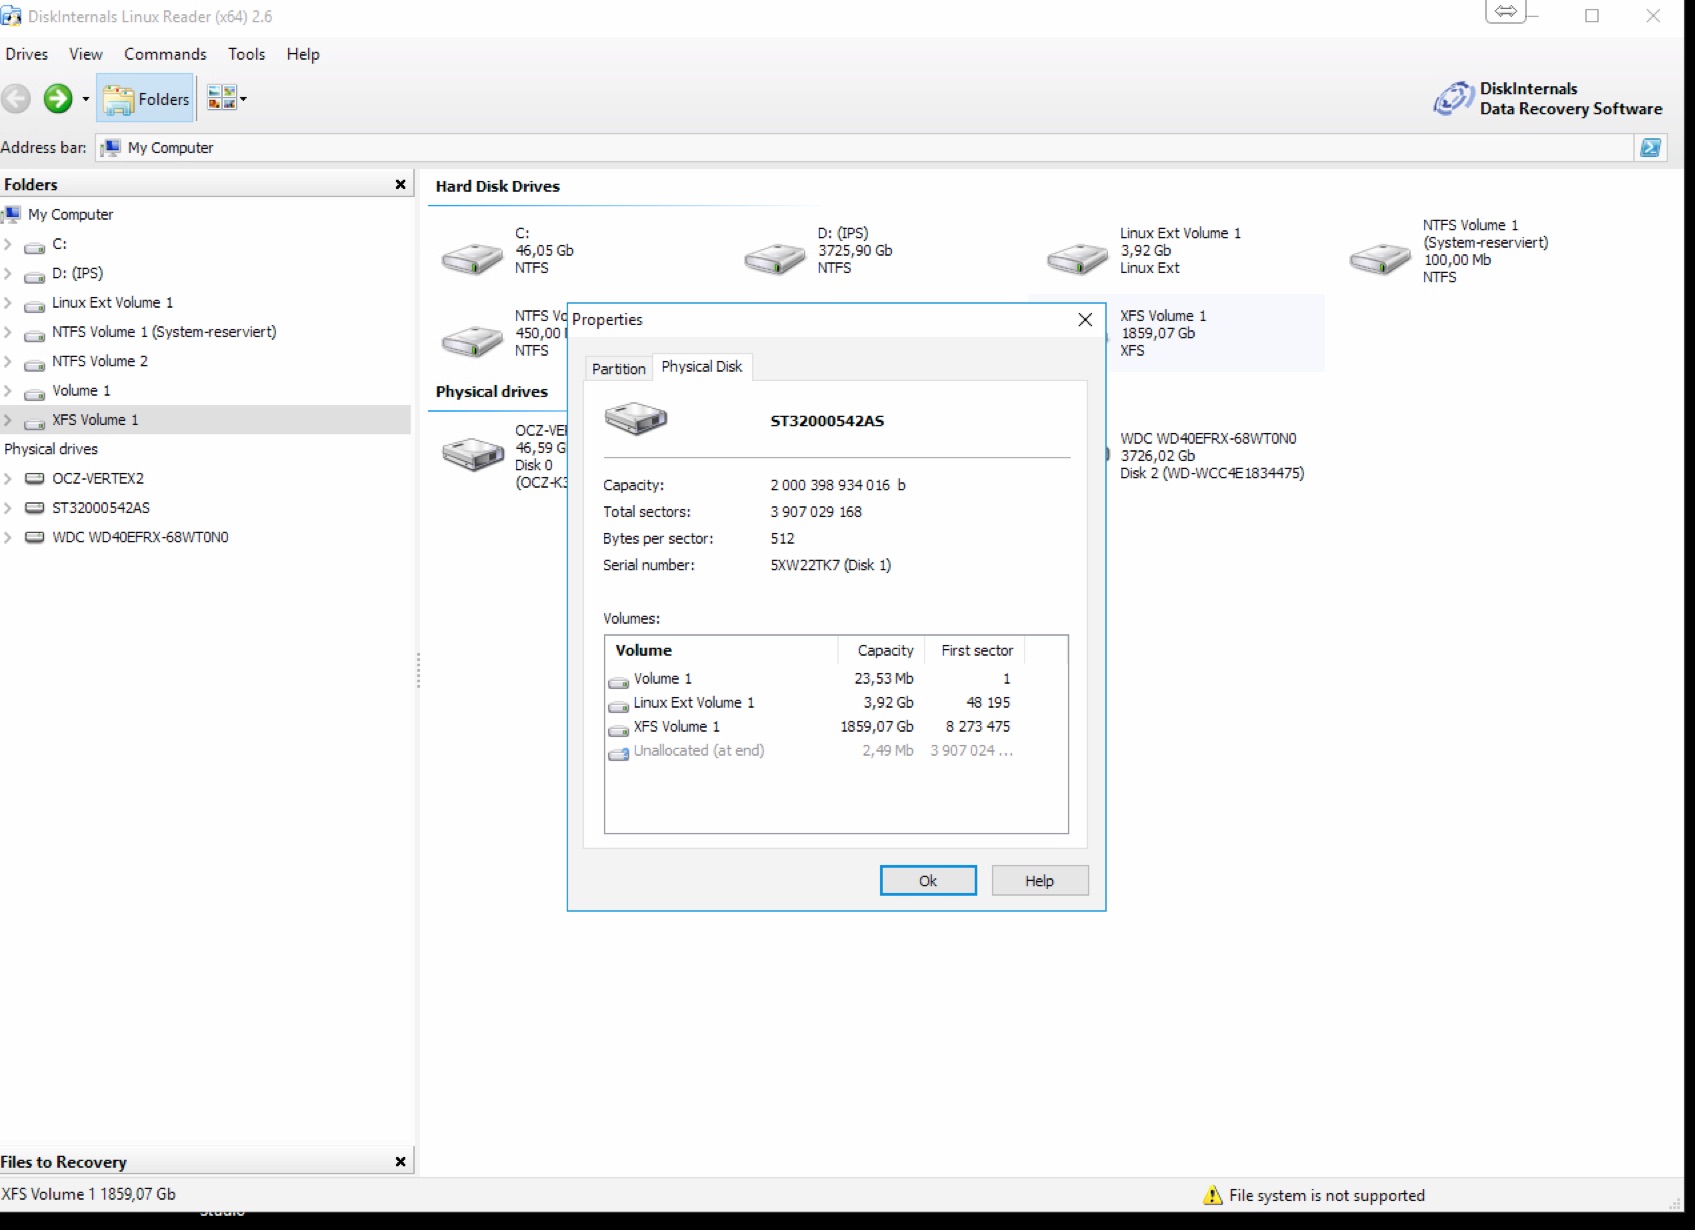Select My Computer in the folder tree
Image resolution: width=1695 pixels, height=1230 pixels.
pos(70,214)
